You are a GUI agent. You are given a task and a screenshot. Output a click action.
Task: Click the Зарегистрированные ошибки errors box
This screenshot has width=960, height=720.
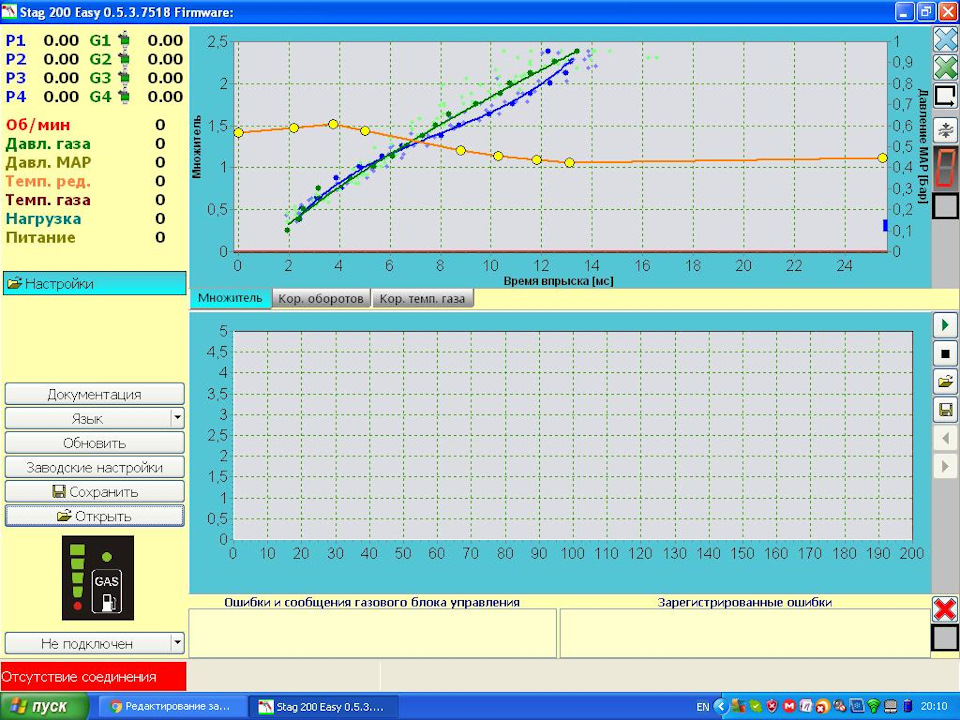coord(745,633)
